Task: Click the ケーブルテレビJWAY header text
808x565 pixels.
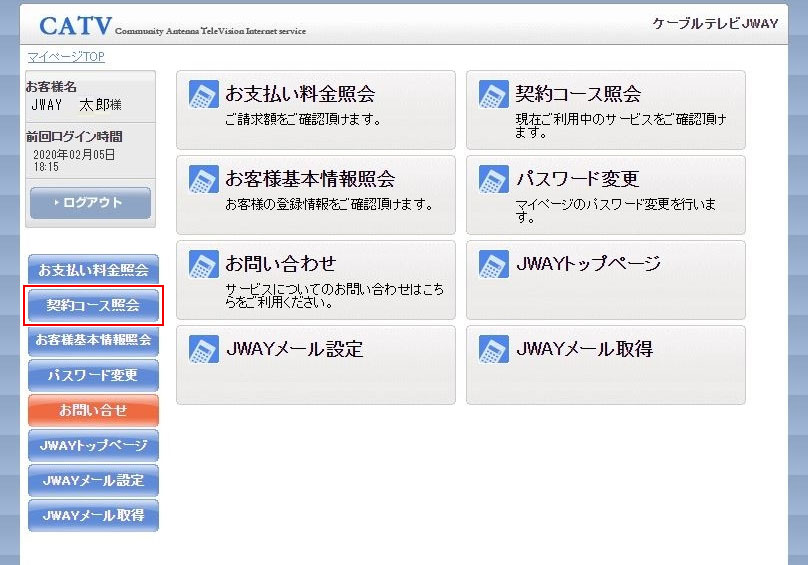Action: tap(715, 24)
